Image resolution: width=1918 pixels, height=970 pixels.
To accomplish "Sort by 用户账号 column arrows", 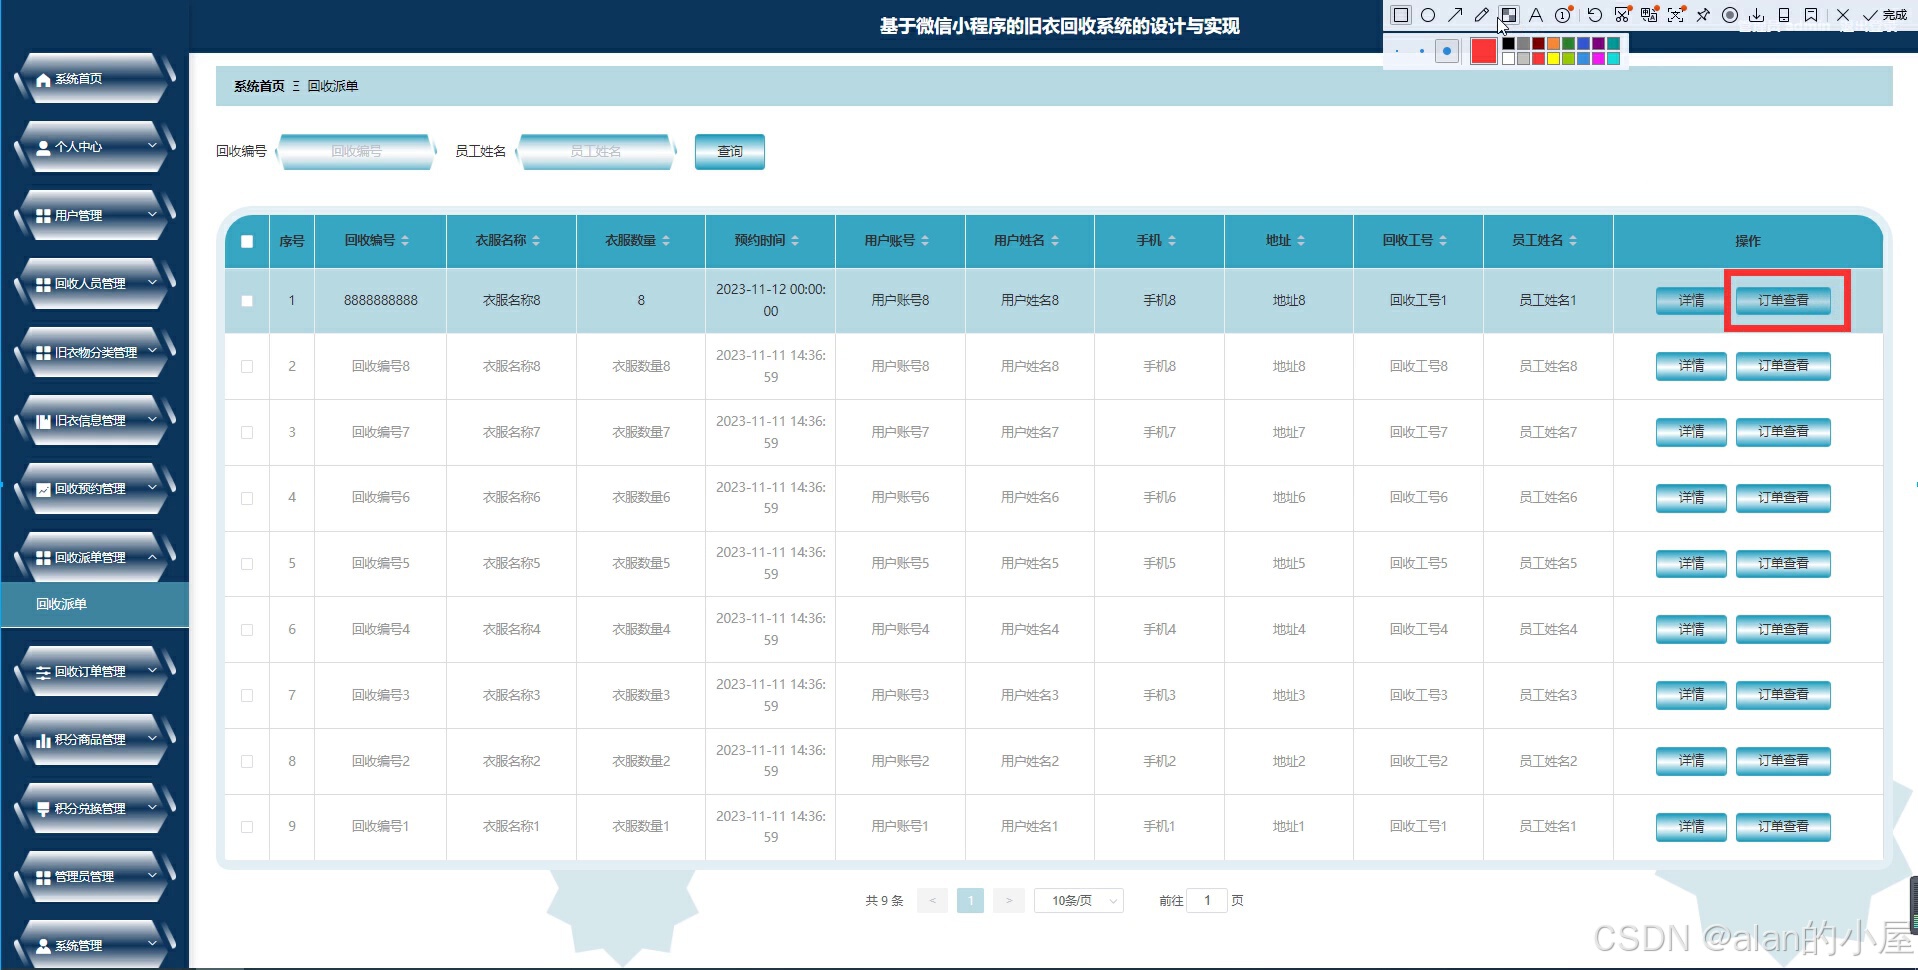I will (925, 241).
